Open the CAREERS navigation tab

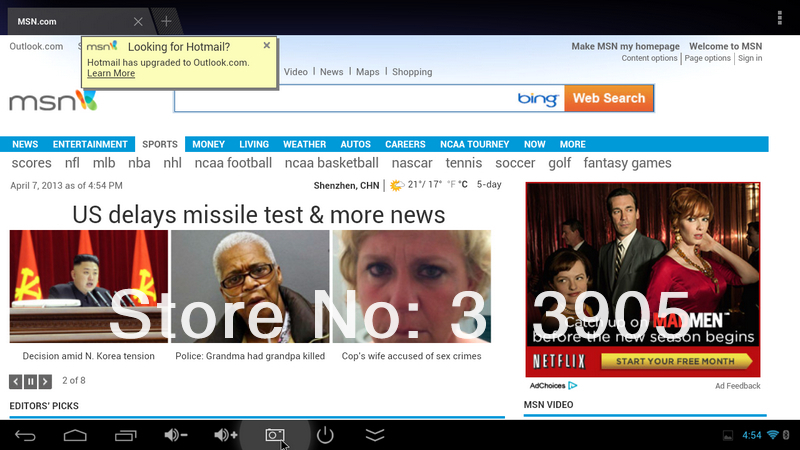click(405, 144)
